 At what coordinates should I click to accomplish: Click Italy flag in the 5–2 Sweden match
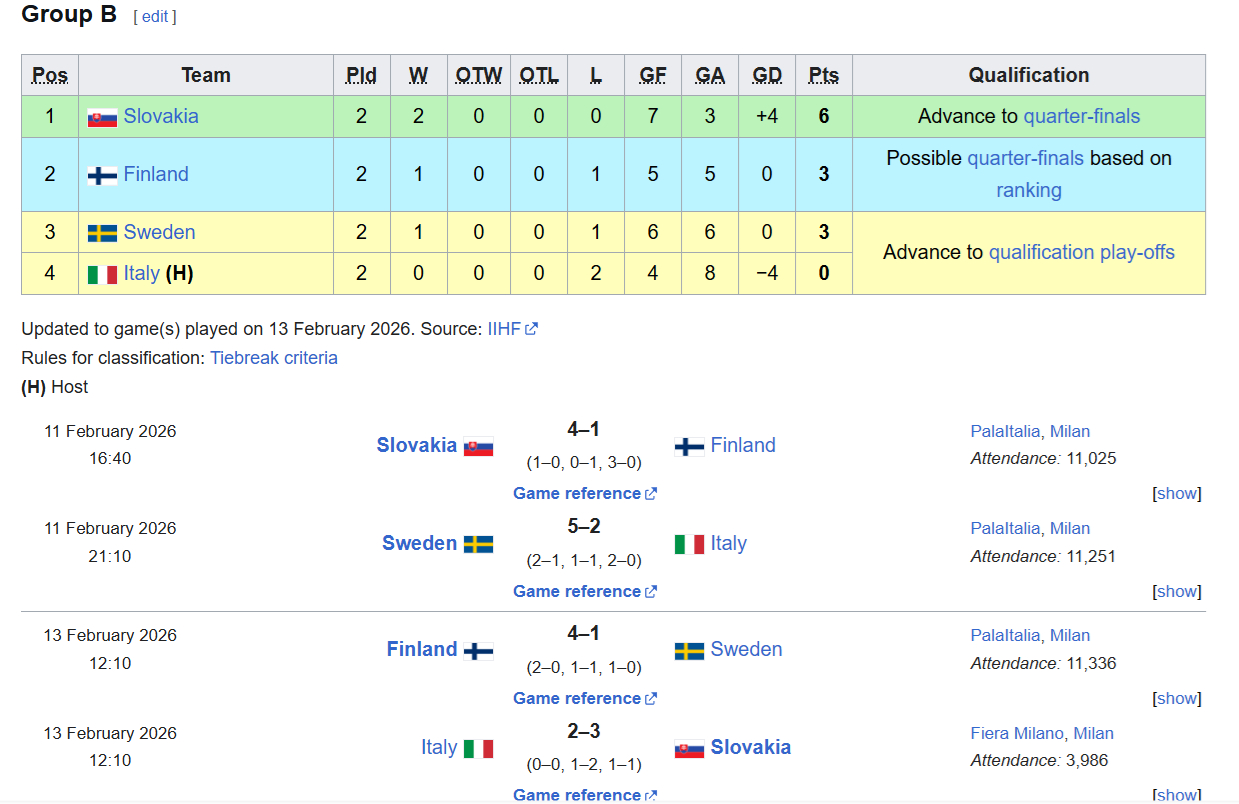click(x=689, y=544)
